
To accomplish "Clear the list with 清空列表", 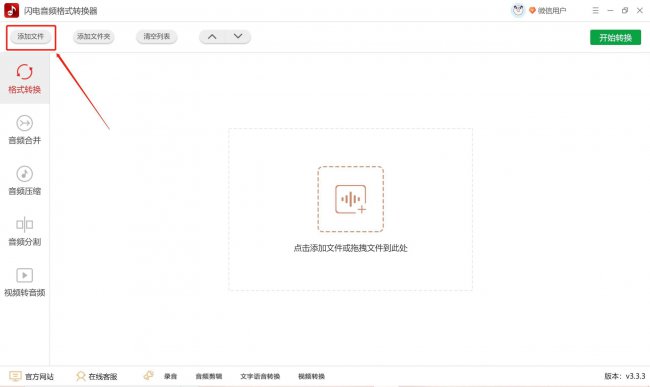I will click(157, 36).
